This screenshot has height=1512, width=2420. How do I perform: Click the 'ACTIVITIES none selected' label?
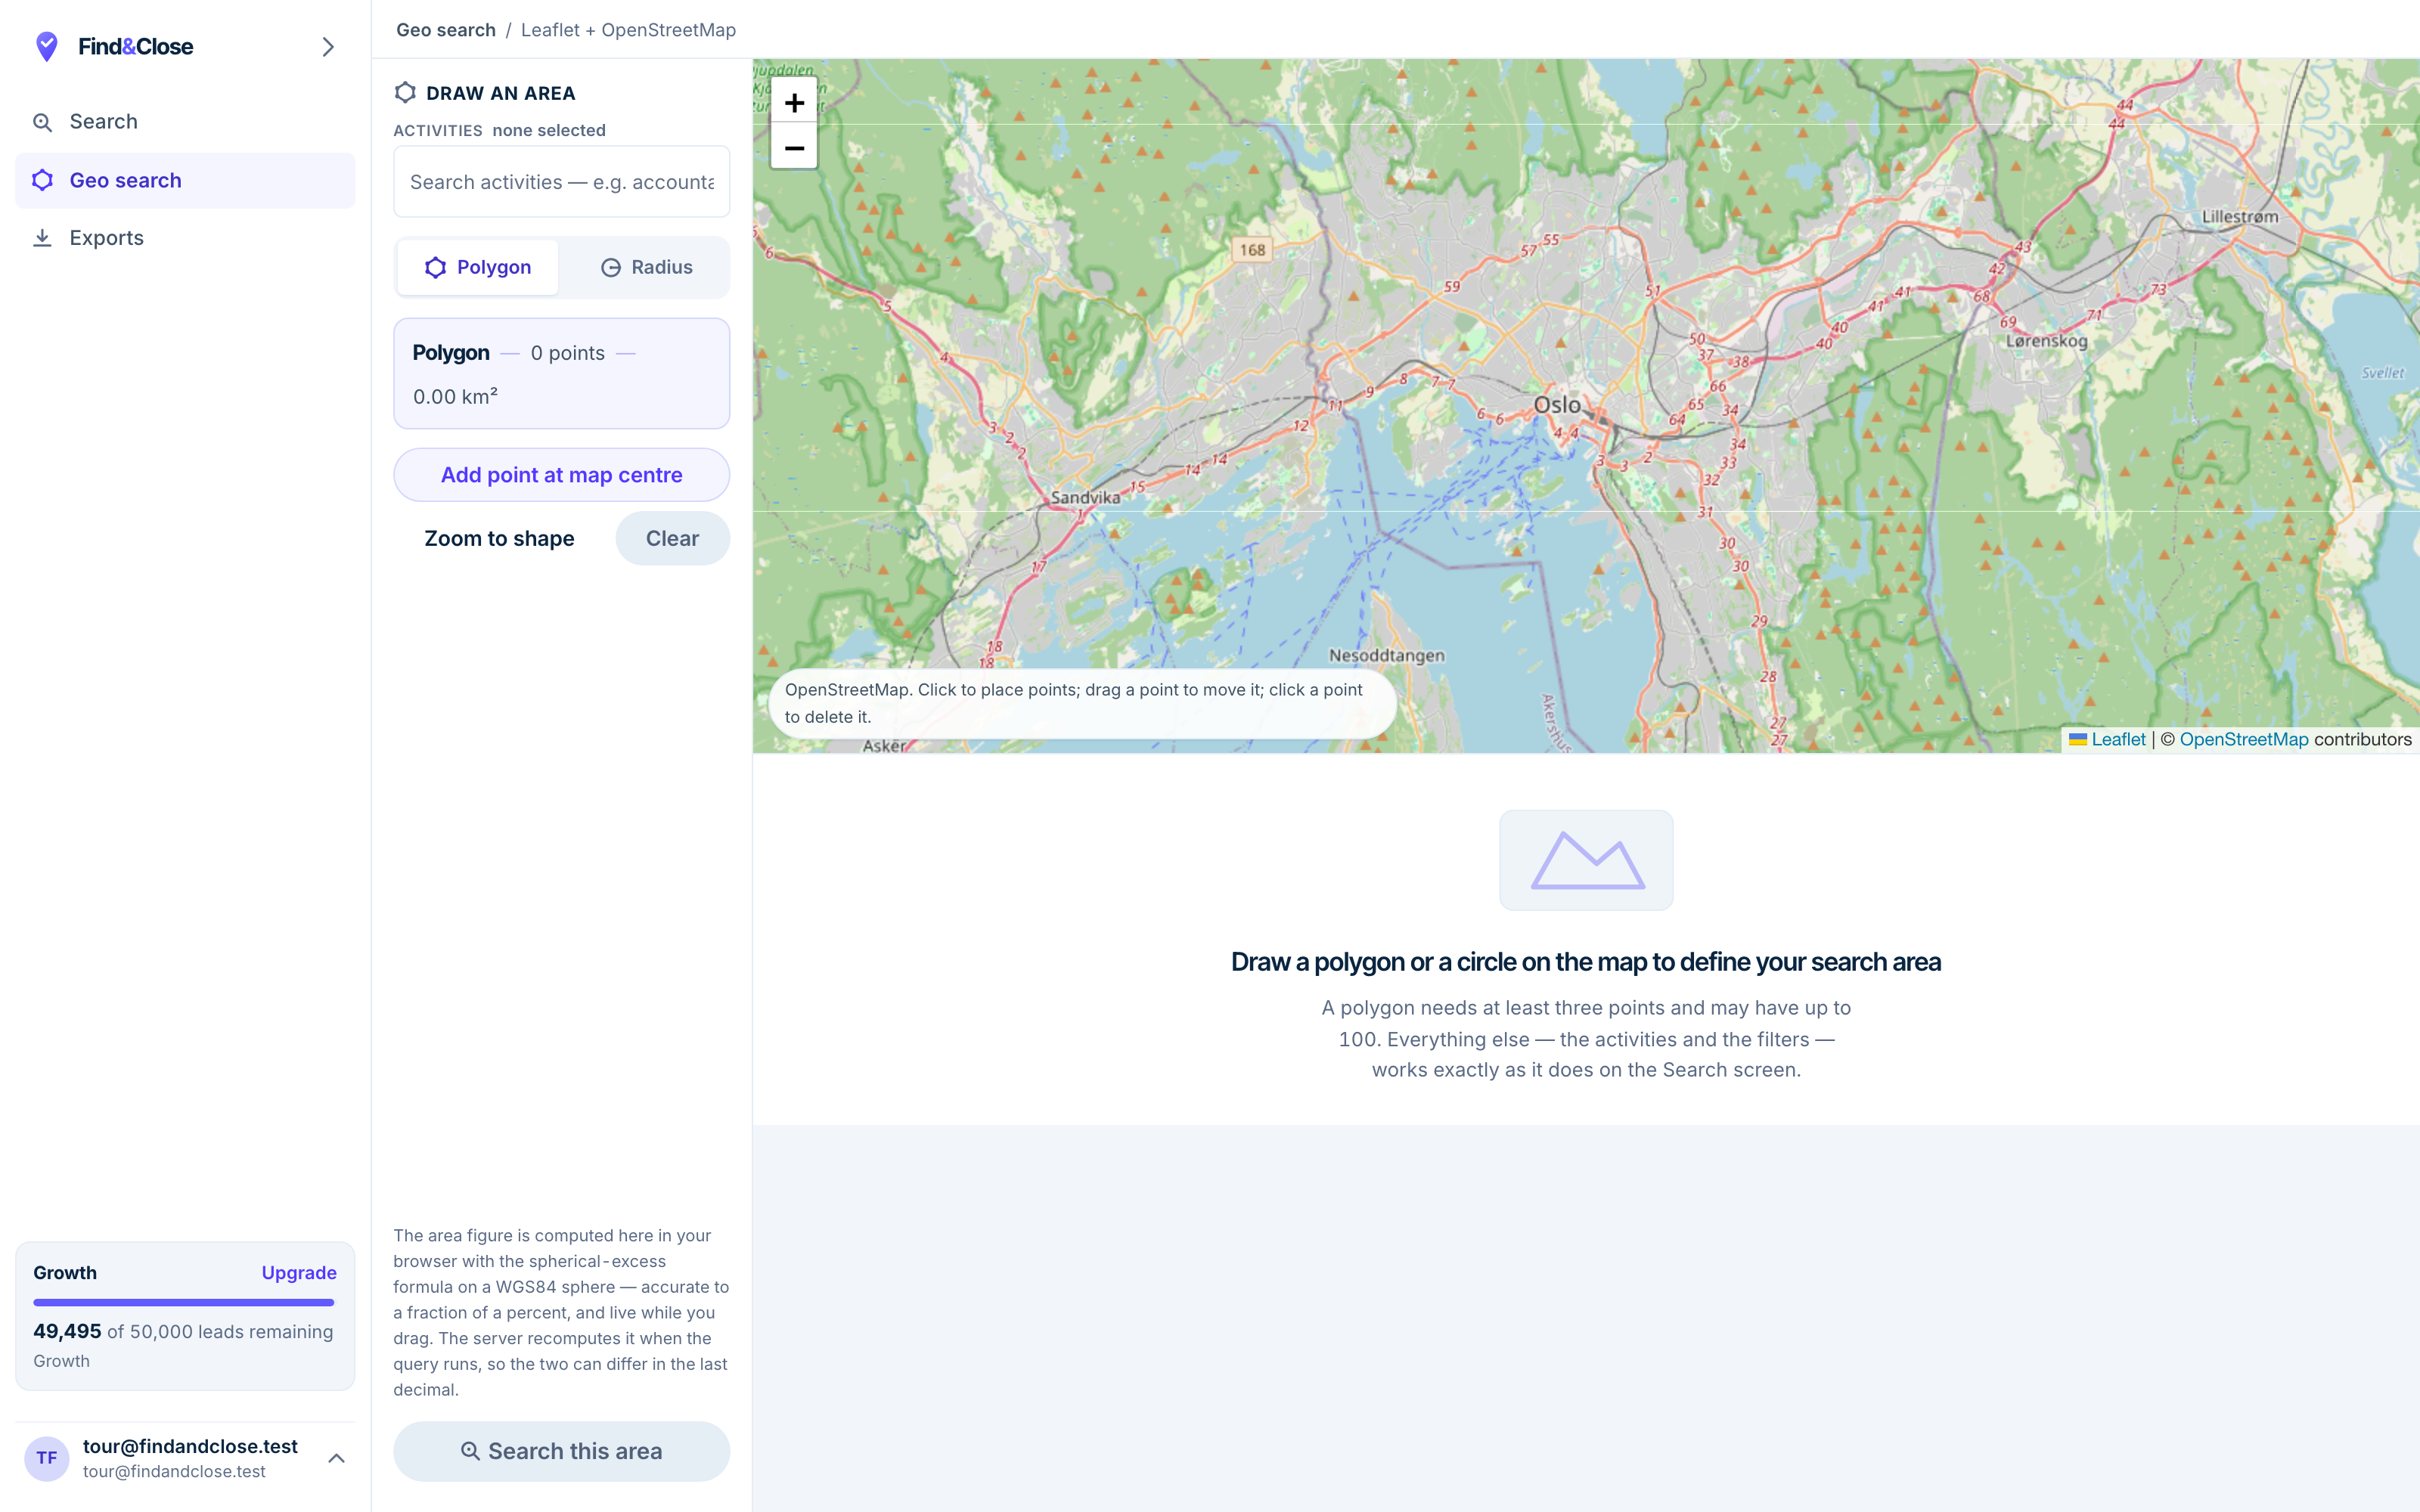click(499, 130)
